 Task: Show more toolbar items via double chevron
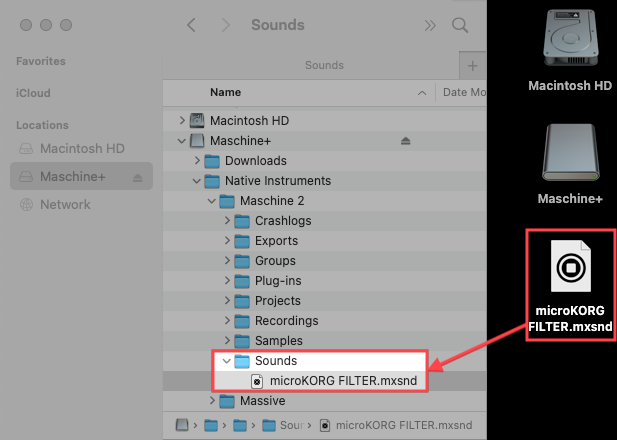tap(430, 26)
